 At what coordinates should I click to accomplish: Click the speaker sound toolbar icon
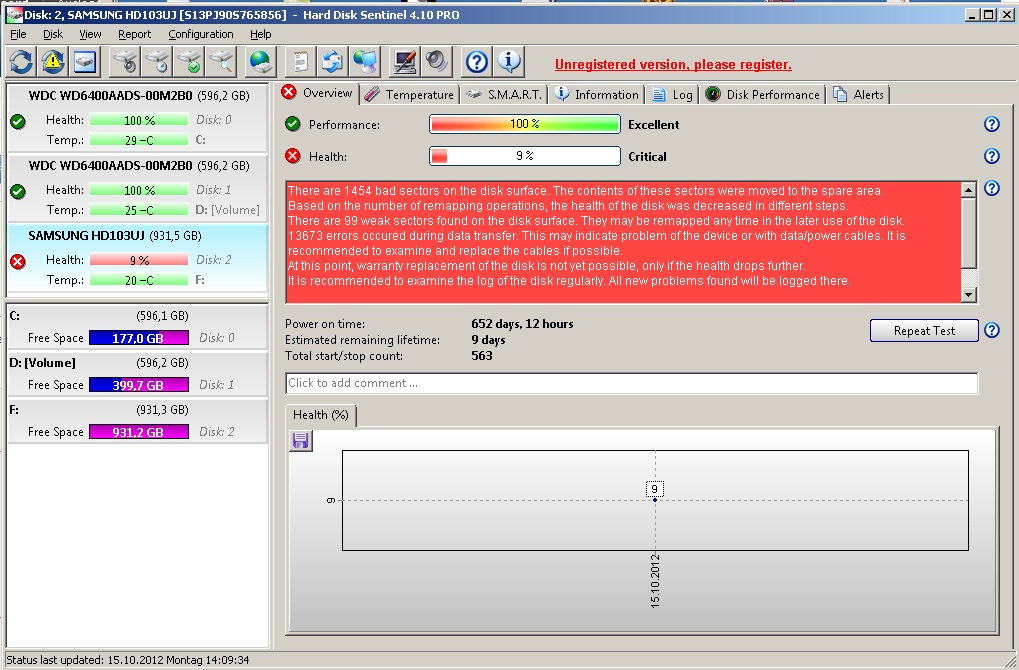point(437,62)
